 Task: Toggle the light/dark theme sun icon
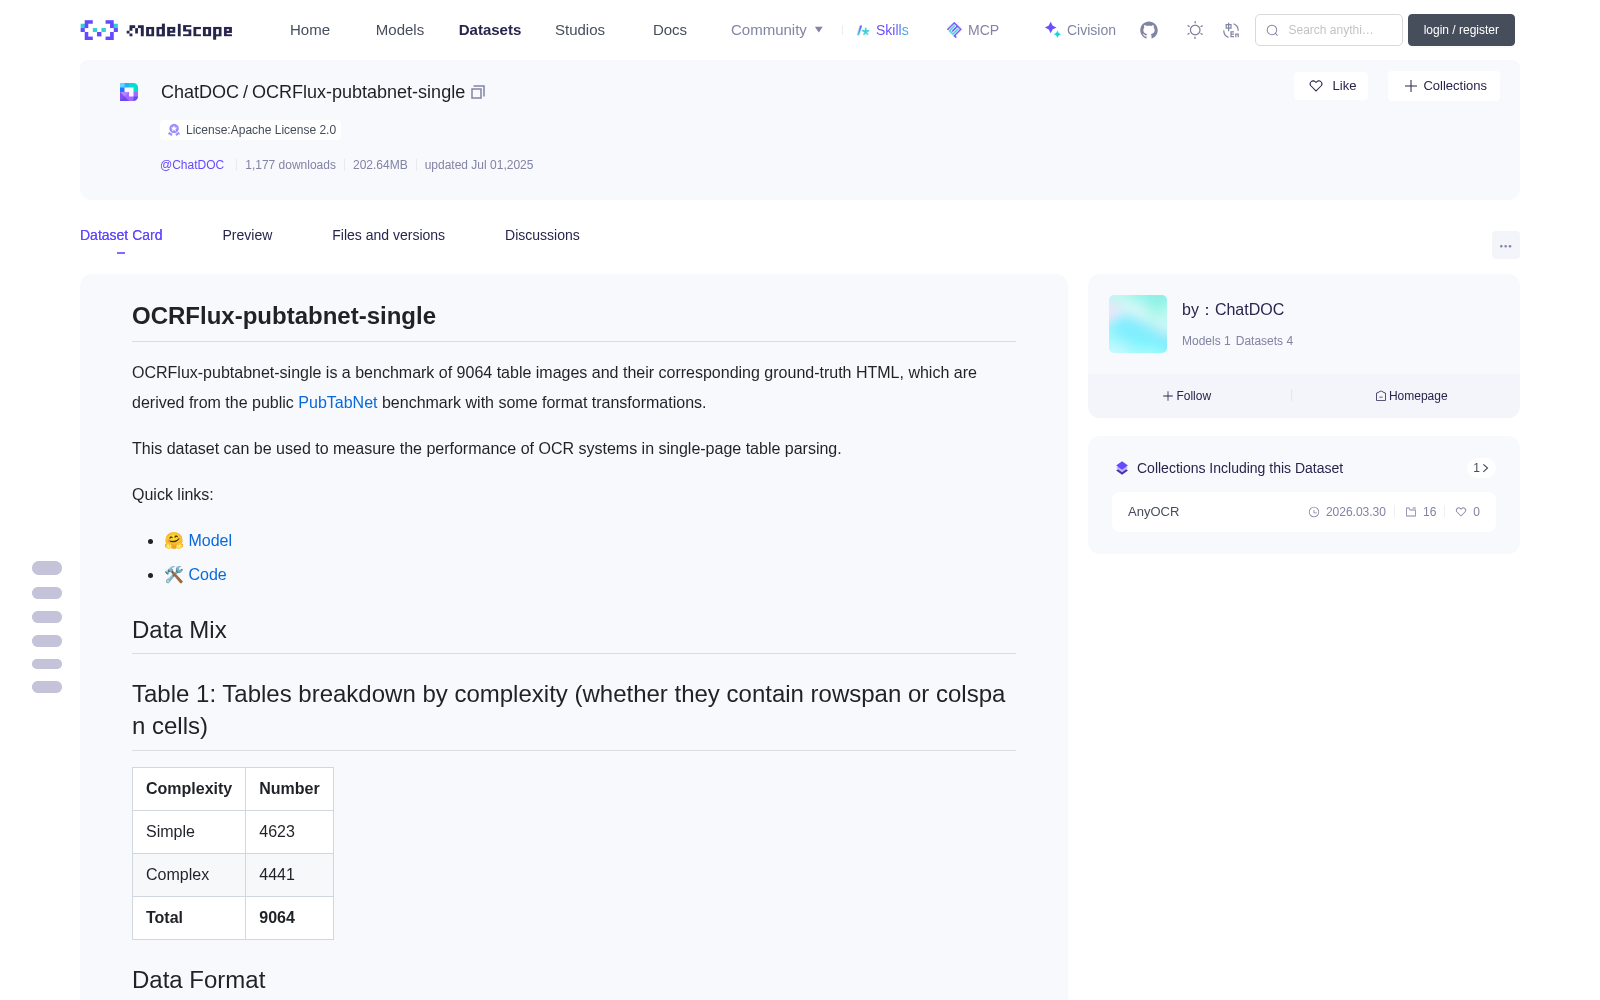tap(1195, 30)
